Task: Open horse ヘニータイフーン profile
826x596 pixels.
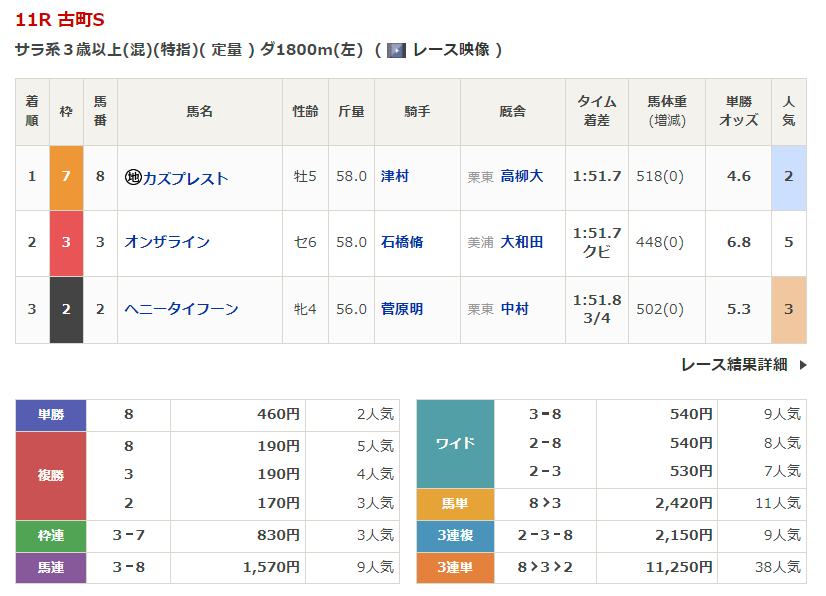Action: [181, 309]
